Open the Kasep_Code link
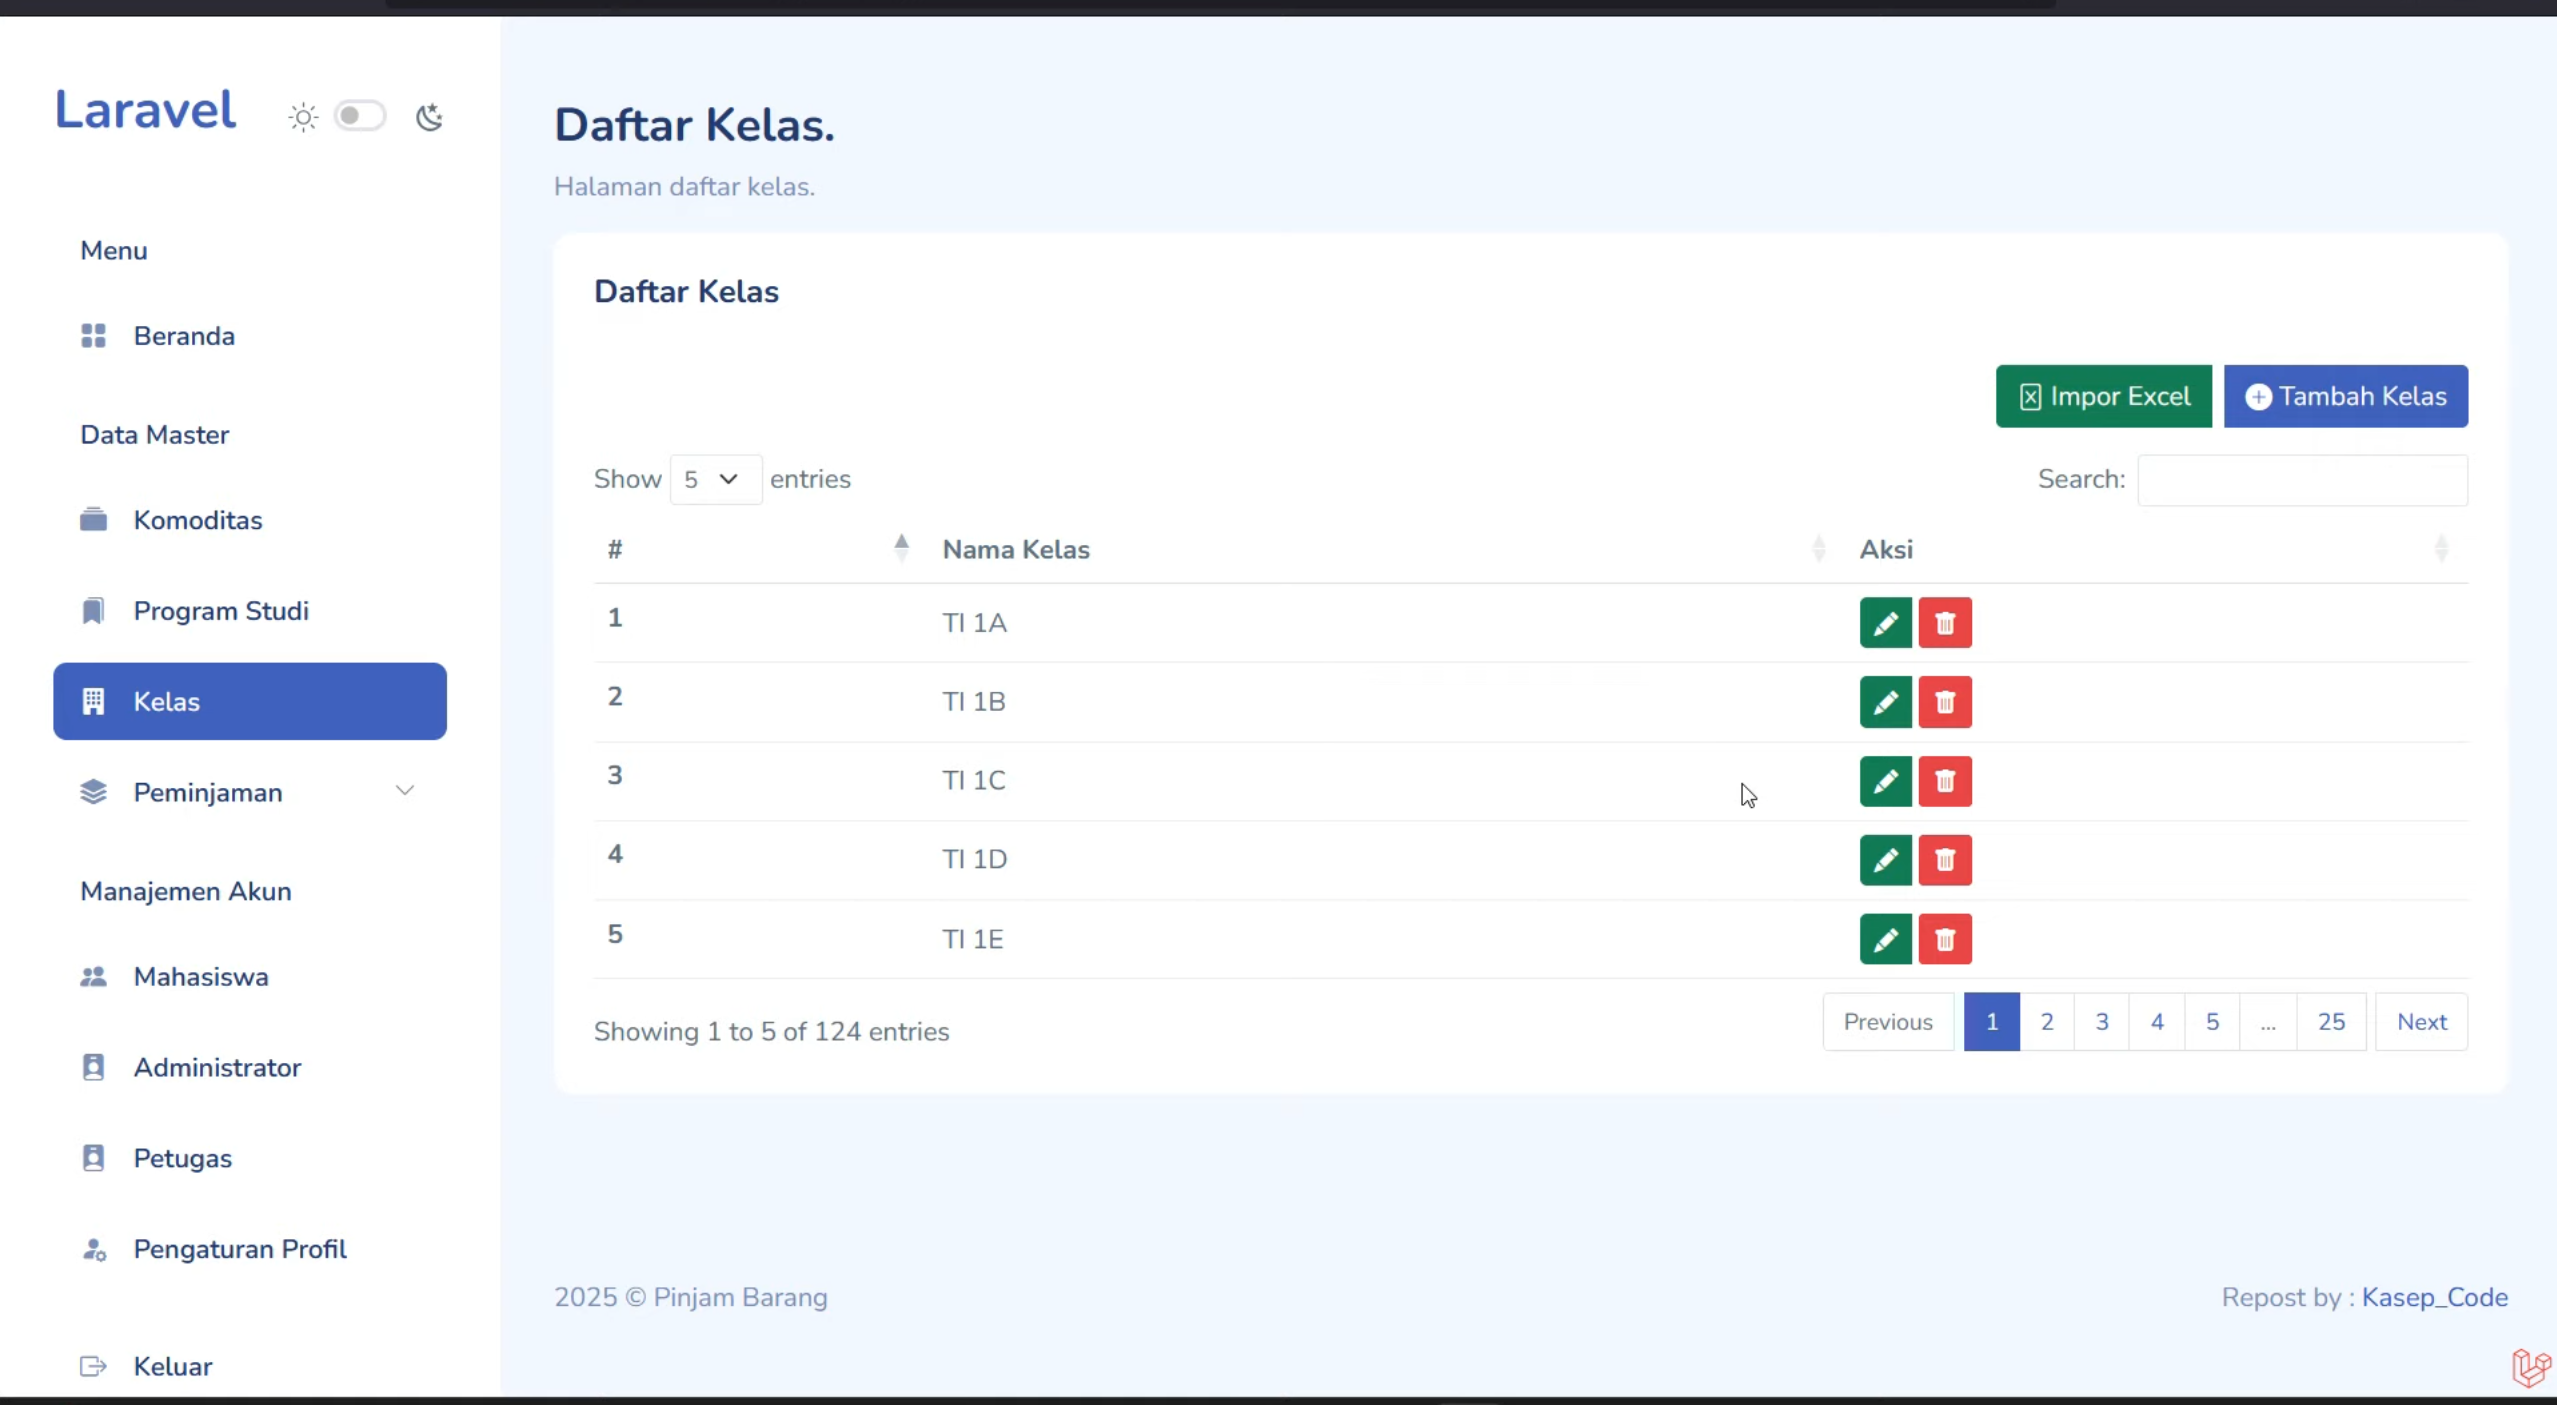This screenshot has height=1405, width=2557. click(2435, 1297)
